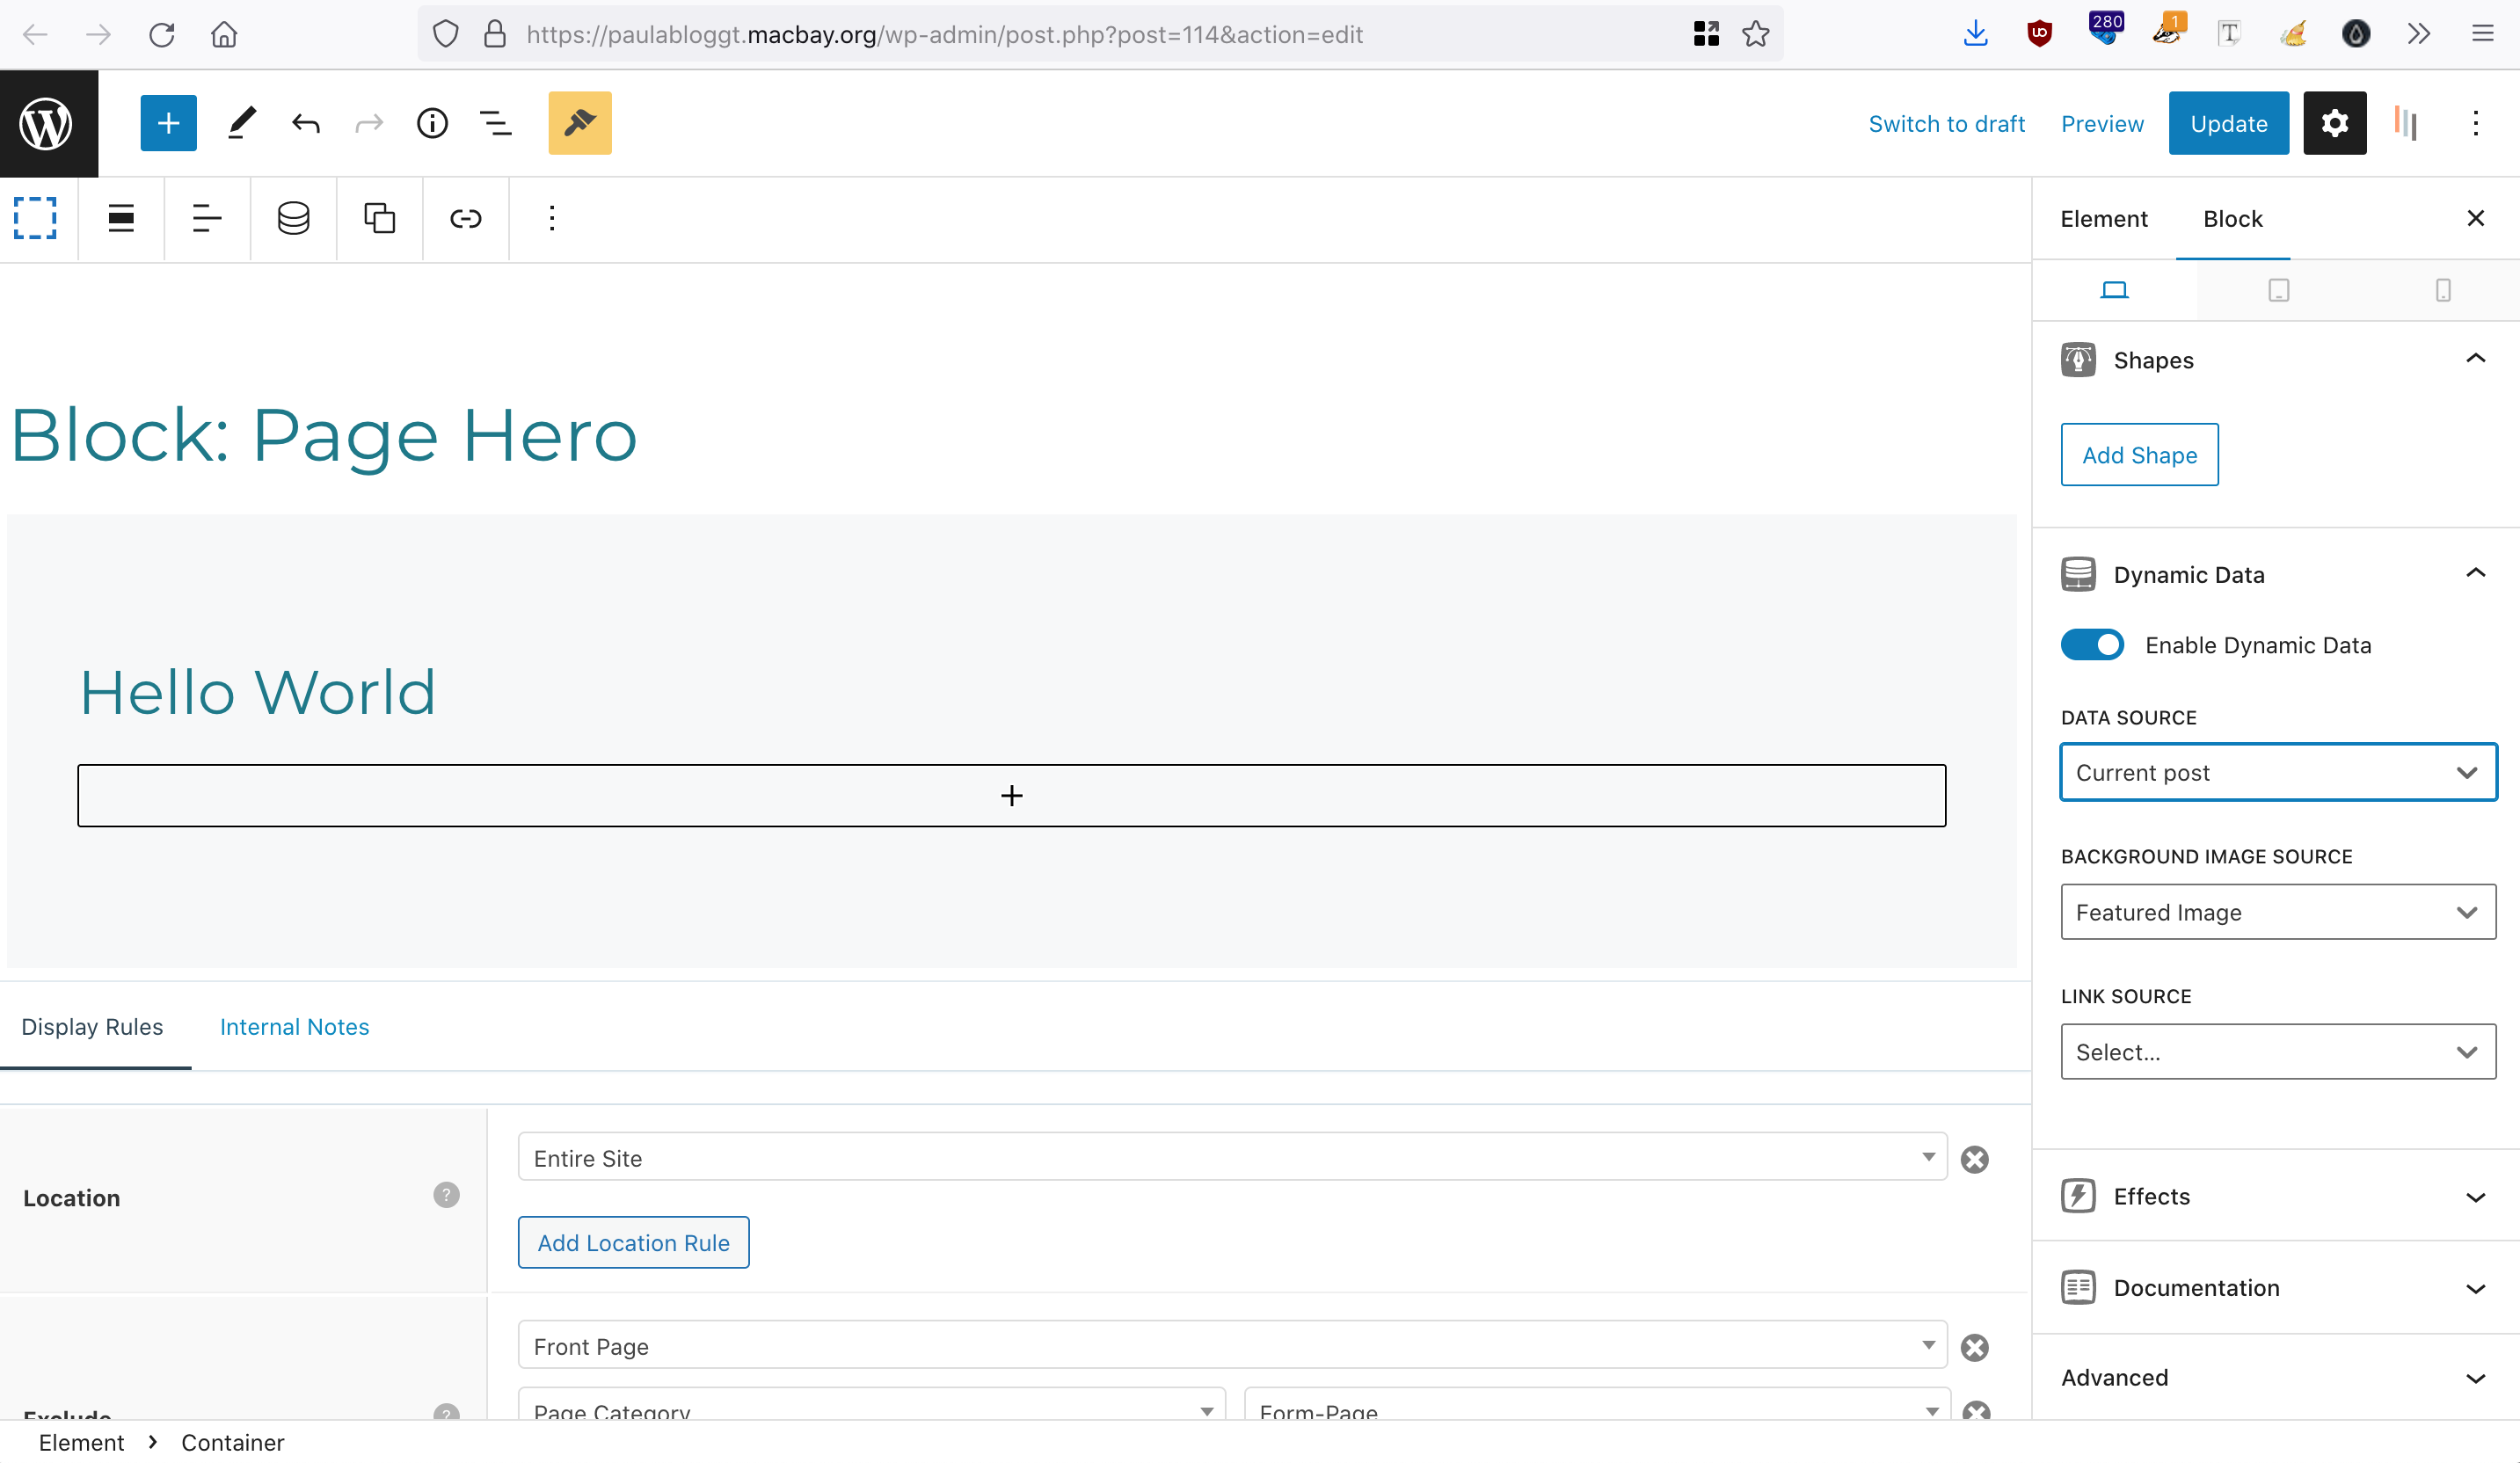2520x1463 pixels.
Task: Switch to the Element sidebar tab
Action: coord(2103,219)
